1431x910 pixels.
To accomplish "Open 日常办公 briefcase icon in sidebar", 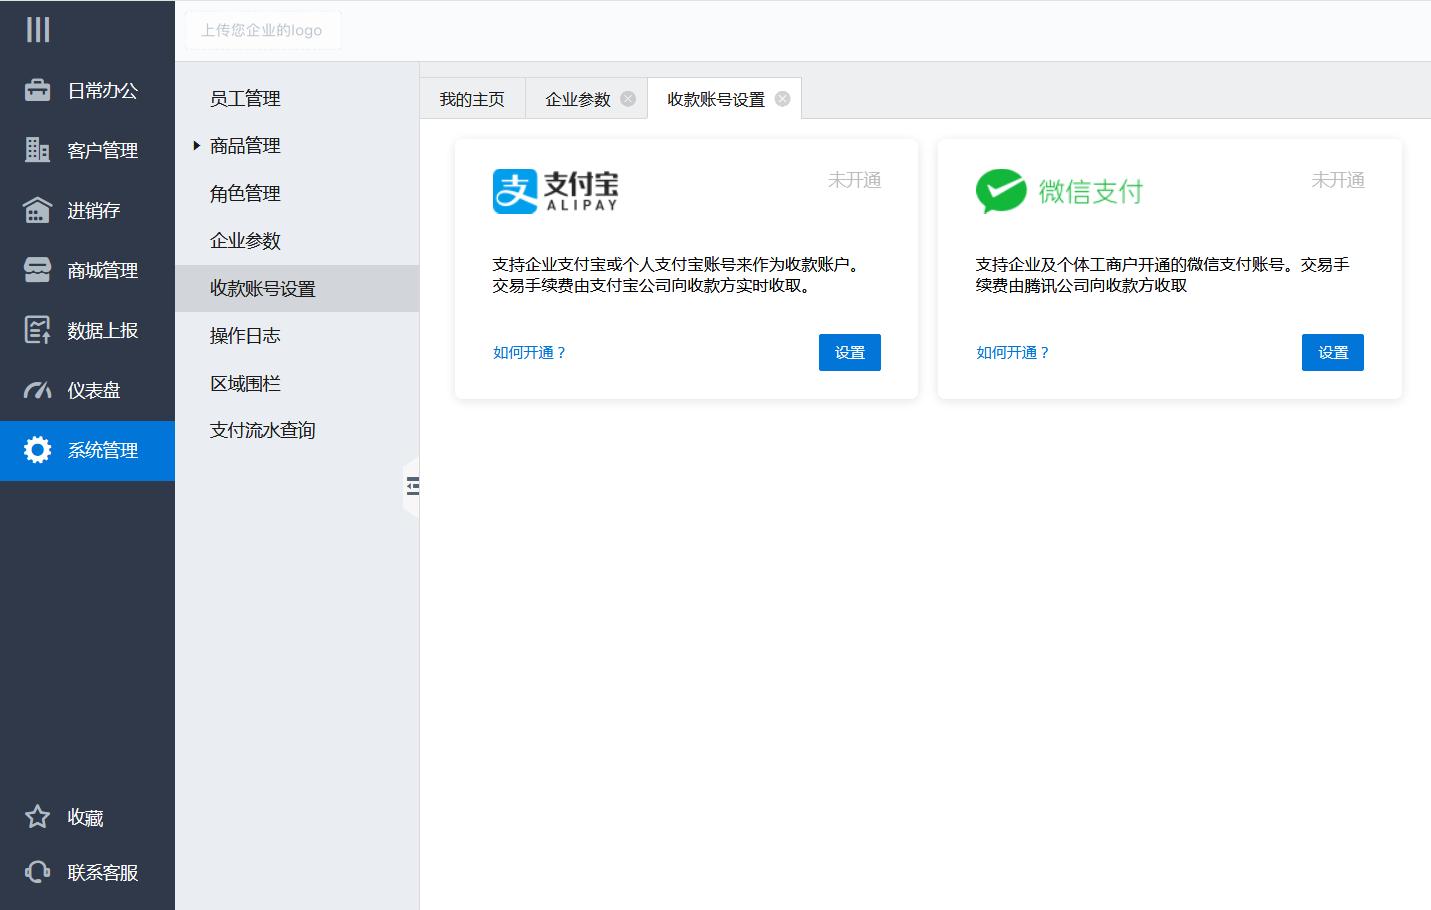I will click(38, 90).
